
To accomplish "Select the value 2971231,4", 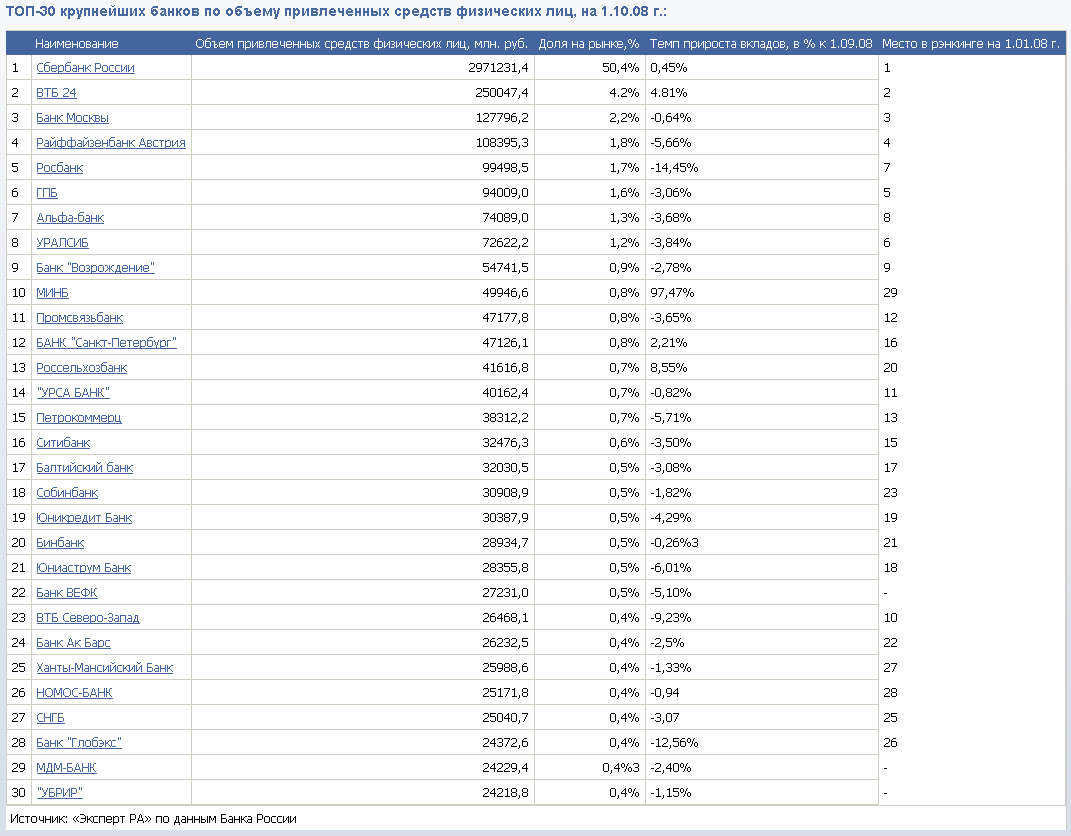I will pos(498,68).
